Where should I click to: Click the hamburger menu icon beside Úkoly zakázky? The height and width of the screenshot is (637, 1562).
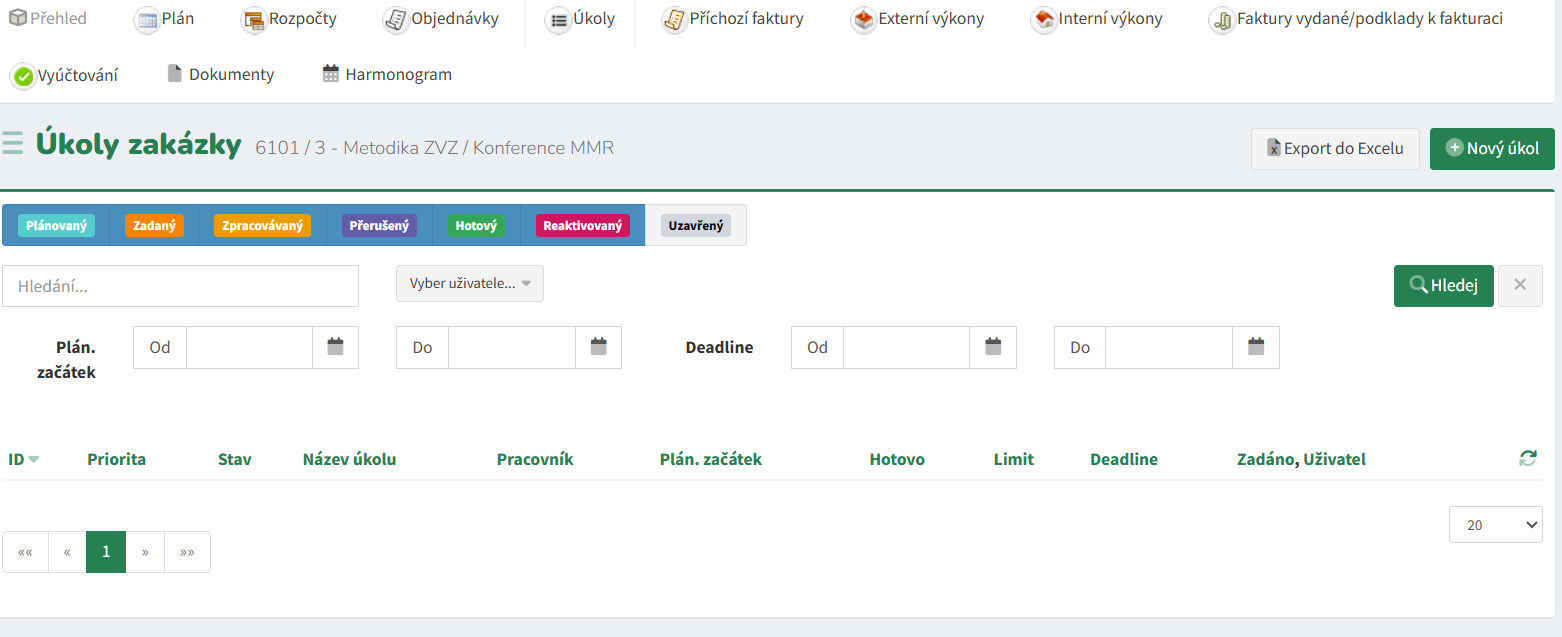tap(13, 144)
